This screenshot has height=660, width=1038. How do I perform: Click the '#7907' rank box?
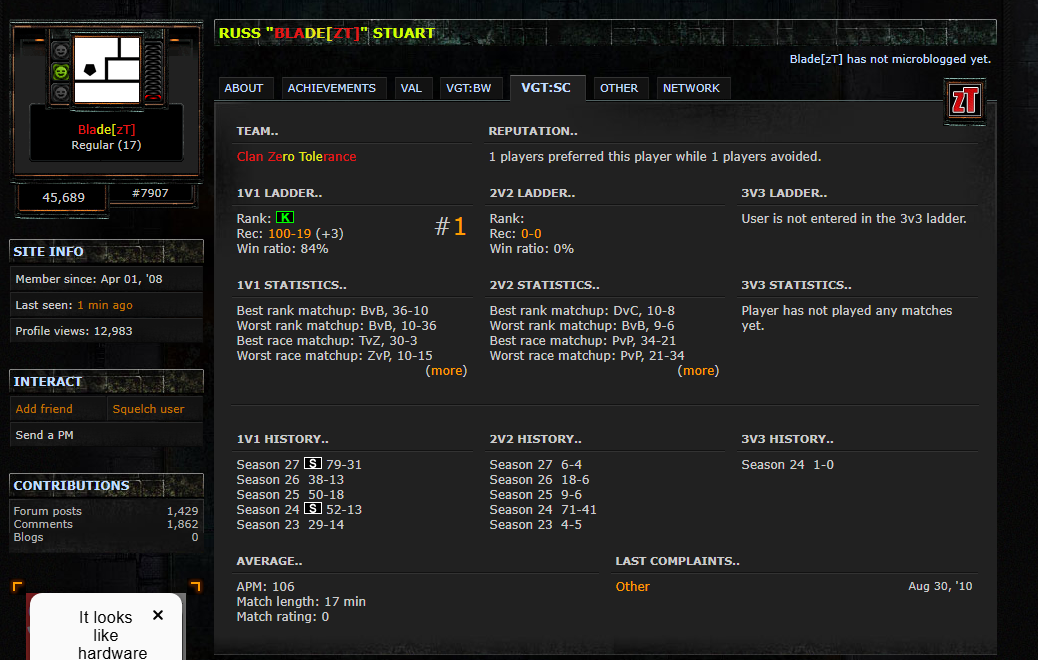coord(150,193)
